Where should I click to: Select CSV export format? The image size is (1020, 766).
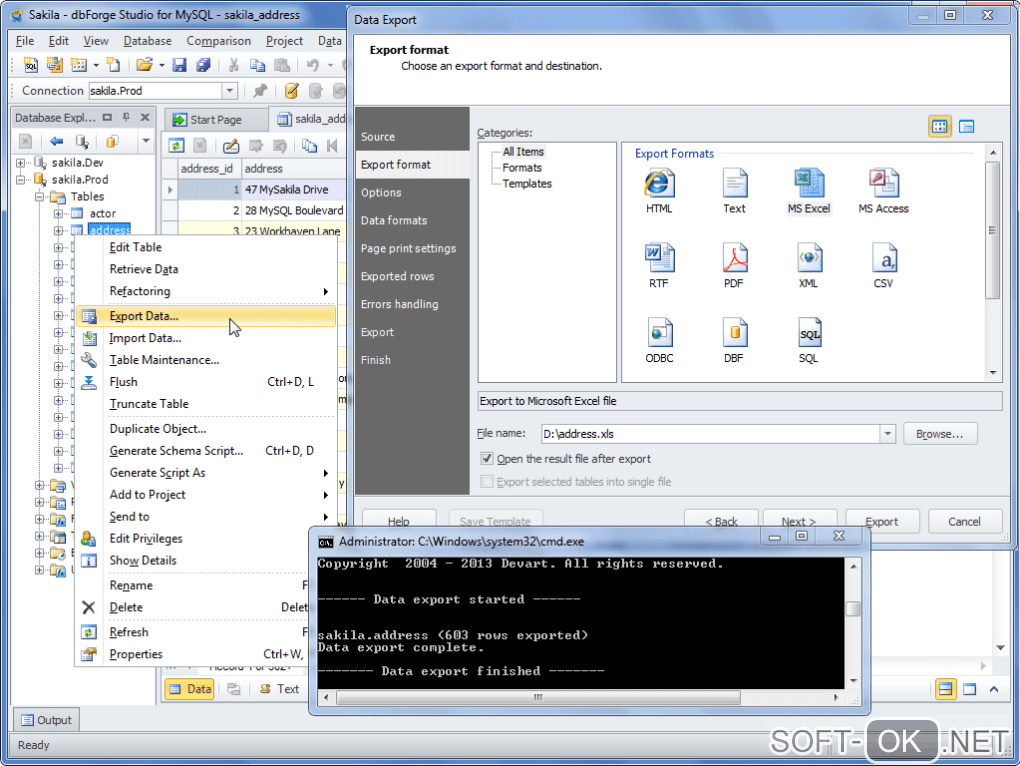click(x=883, y=266)
